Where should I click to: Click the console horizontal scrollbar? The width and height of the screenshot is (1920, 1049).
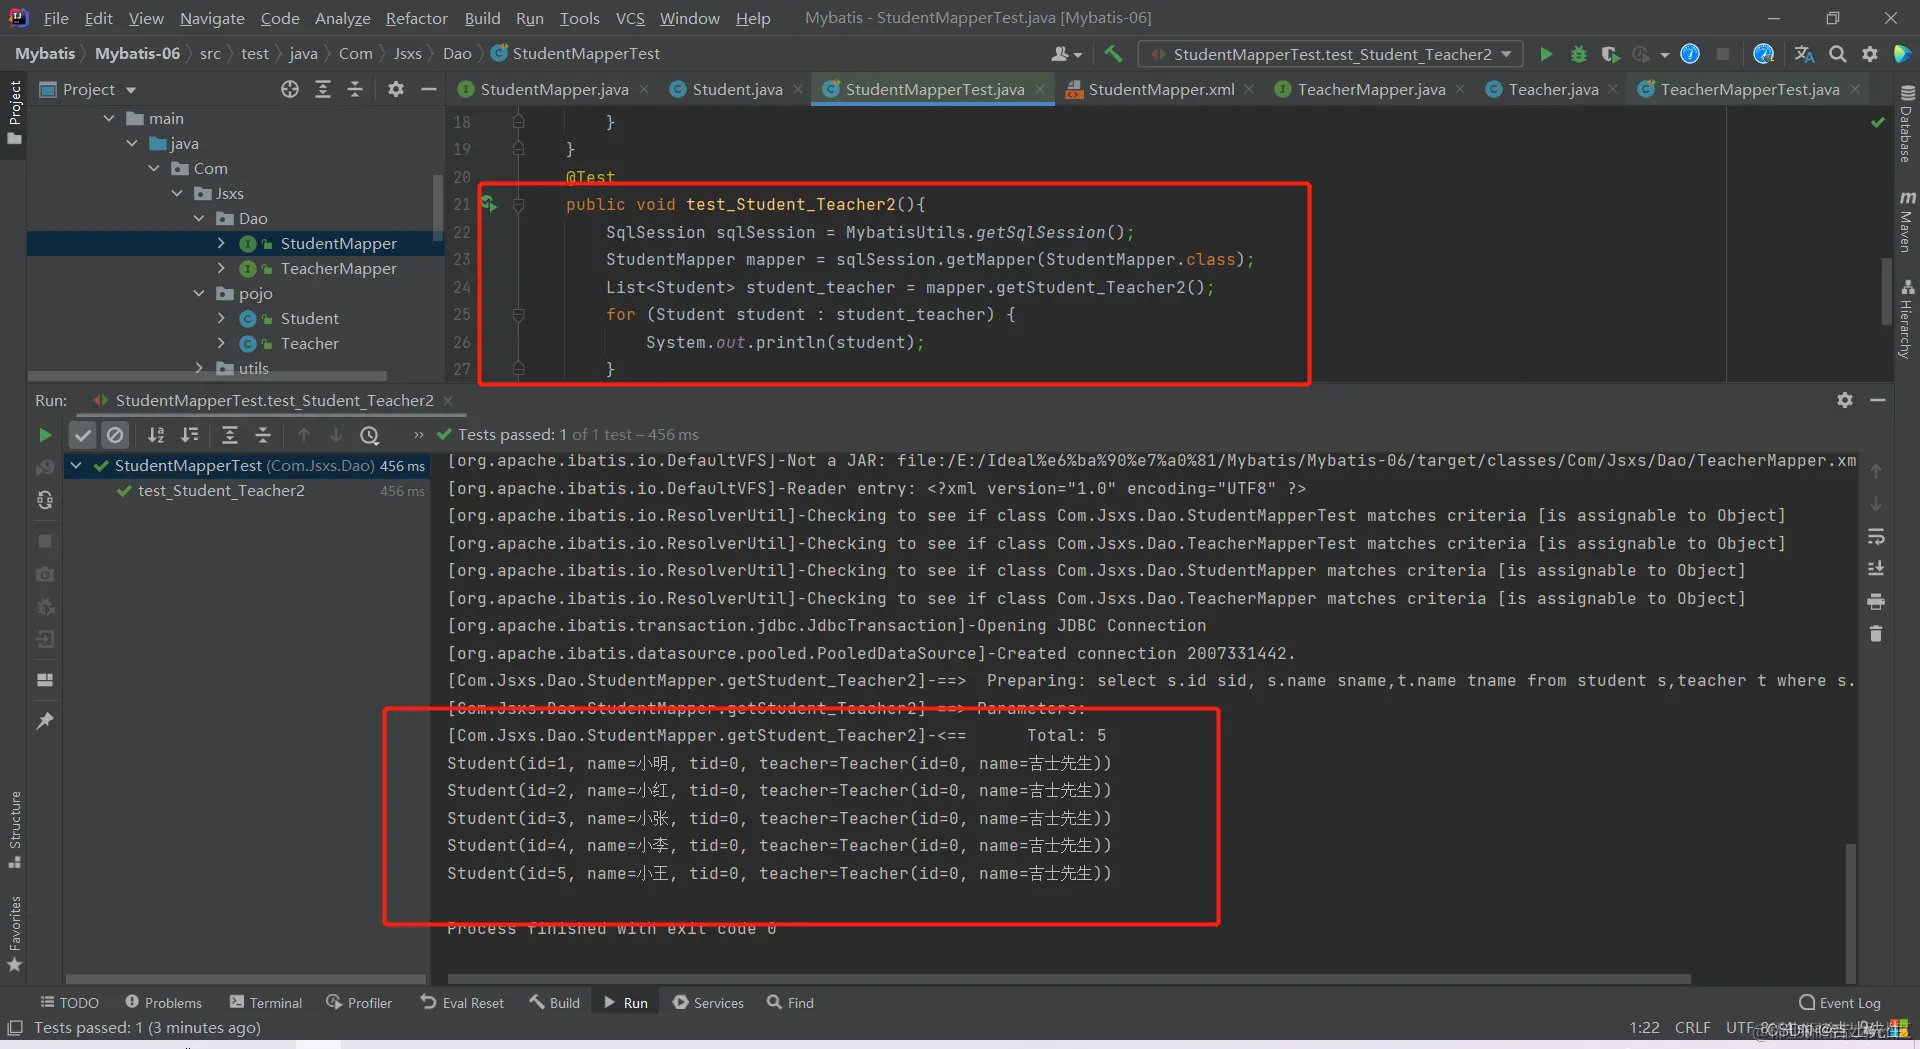(1069, 979)
